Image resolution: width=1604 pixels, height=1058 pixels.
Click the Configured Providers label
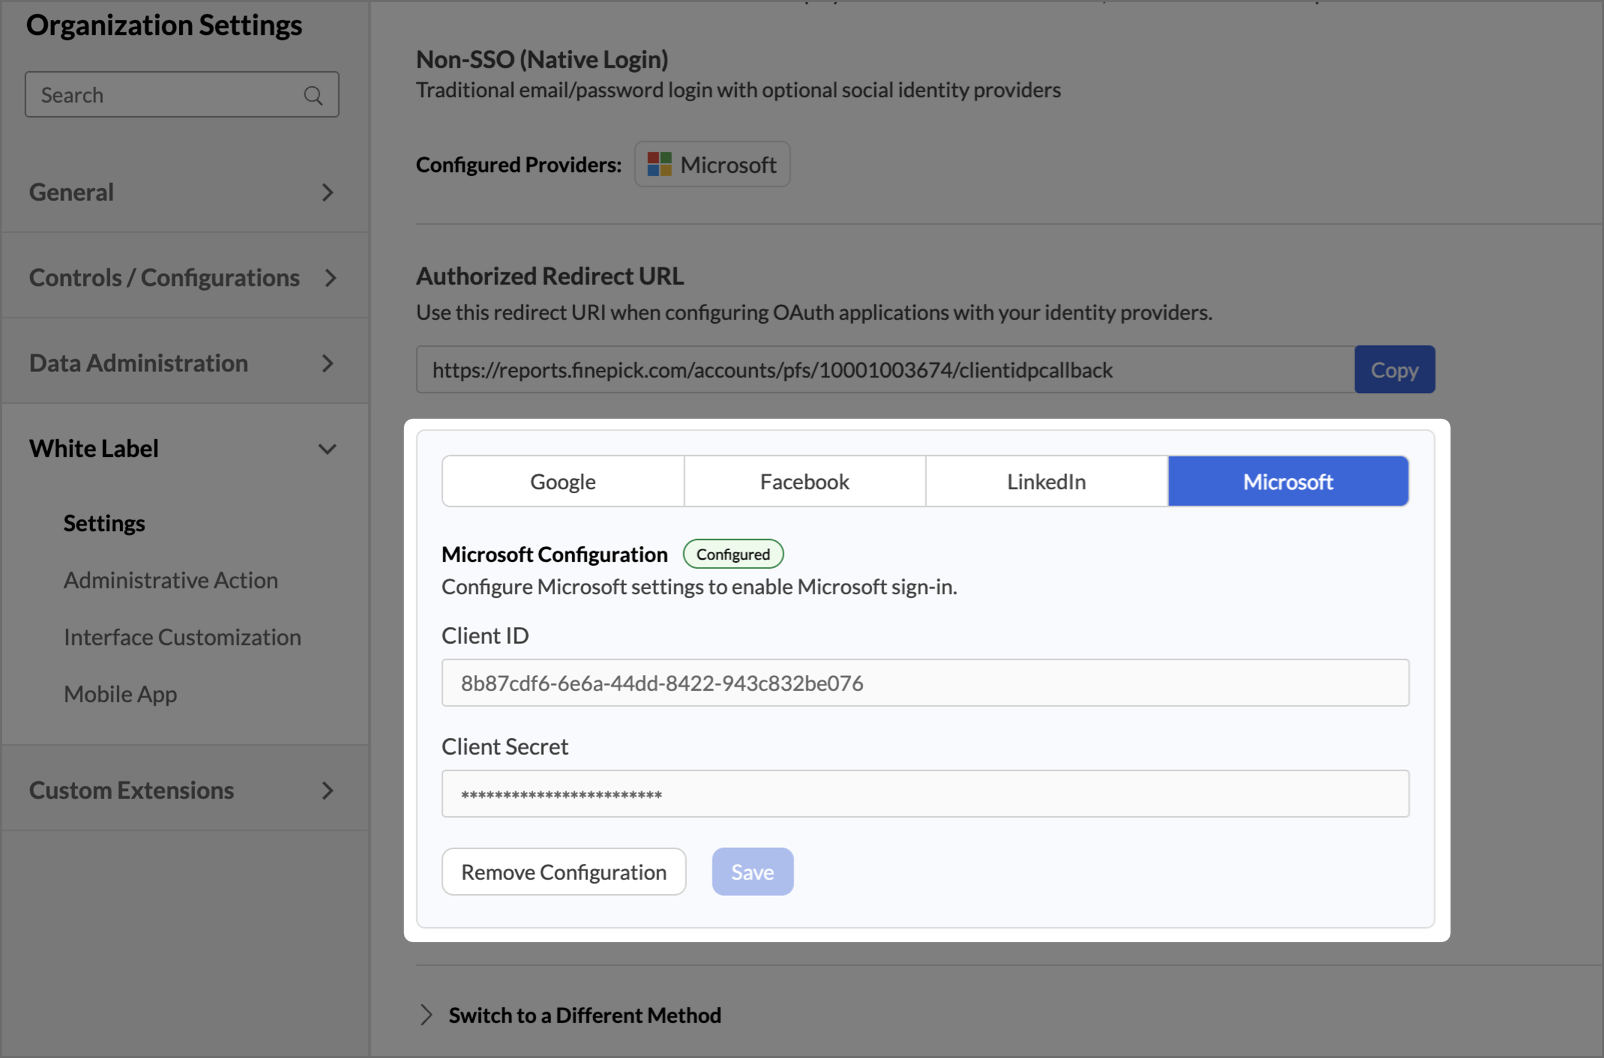pos(519,165)
